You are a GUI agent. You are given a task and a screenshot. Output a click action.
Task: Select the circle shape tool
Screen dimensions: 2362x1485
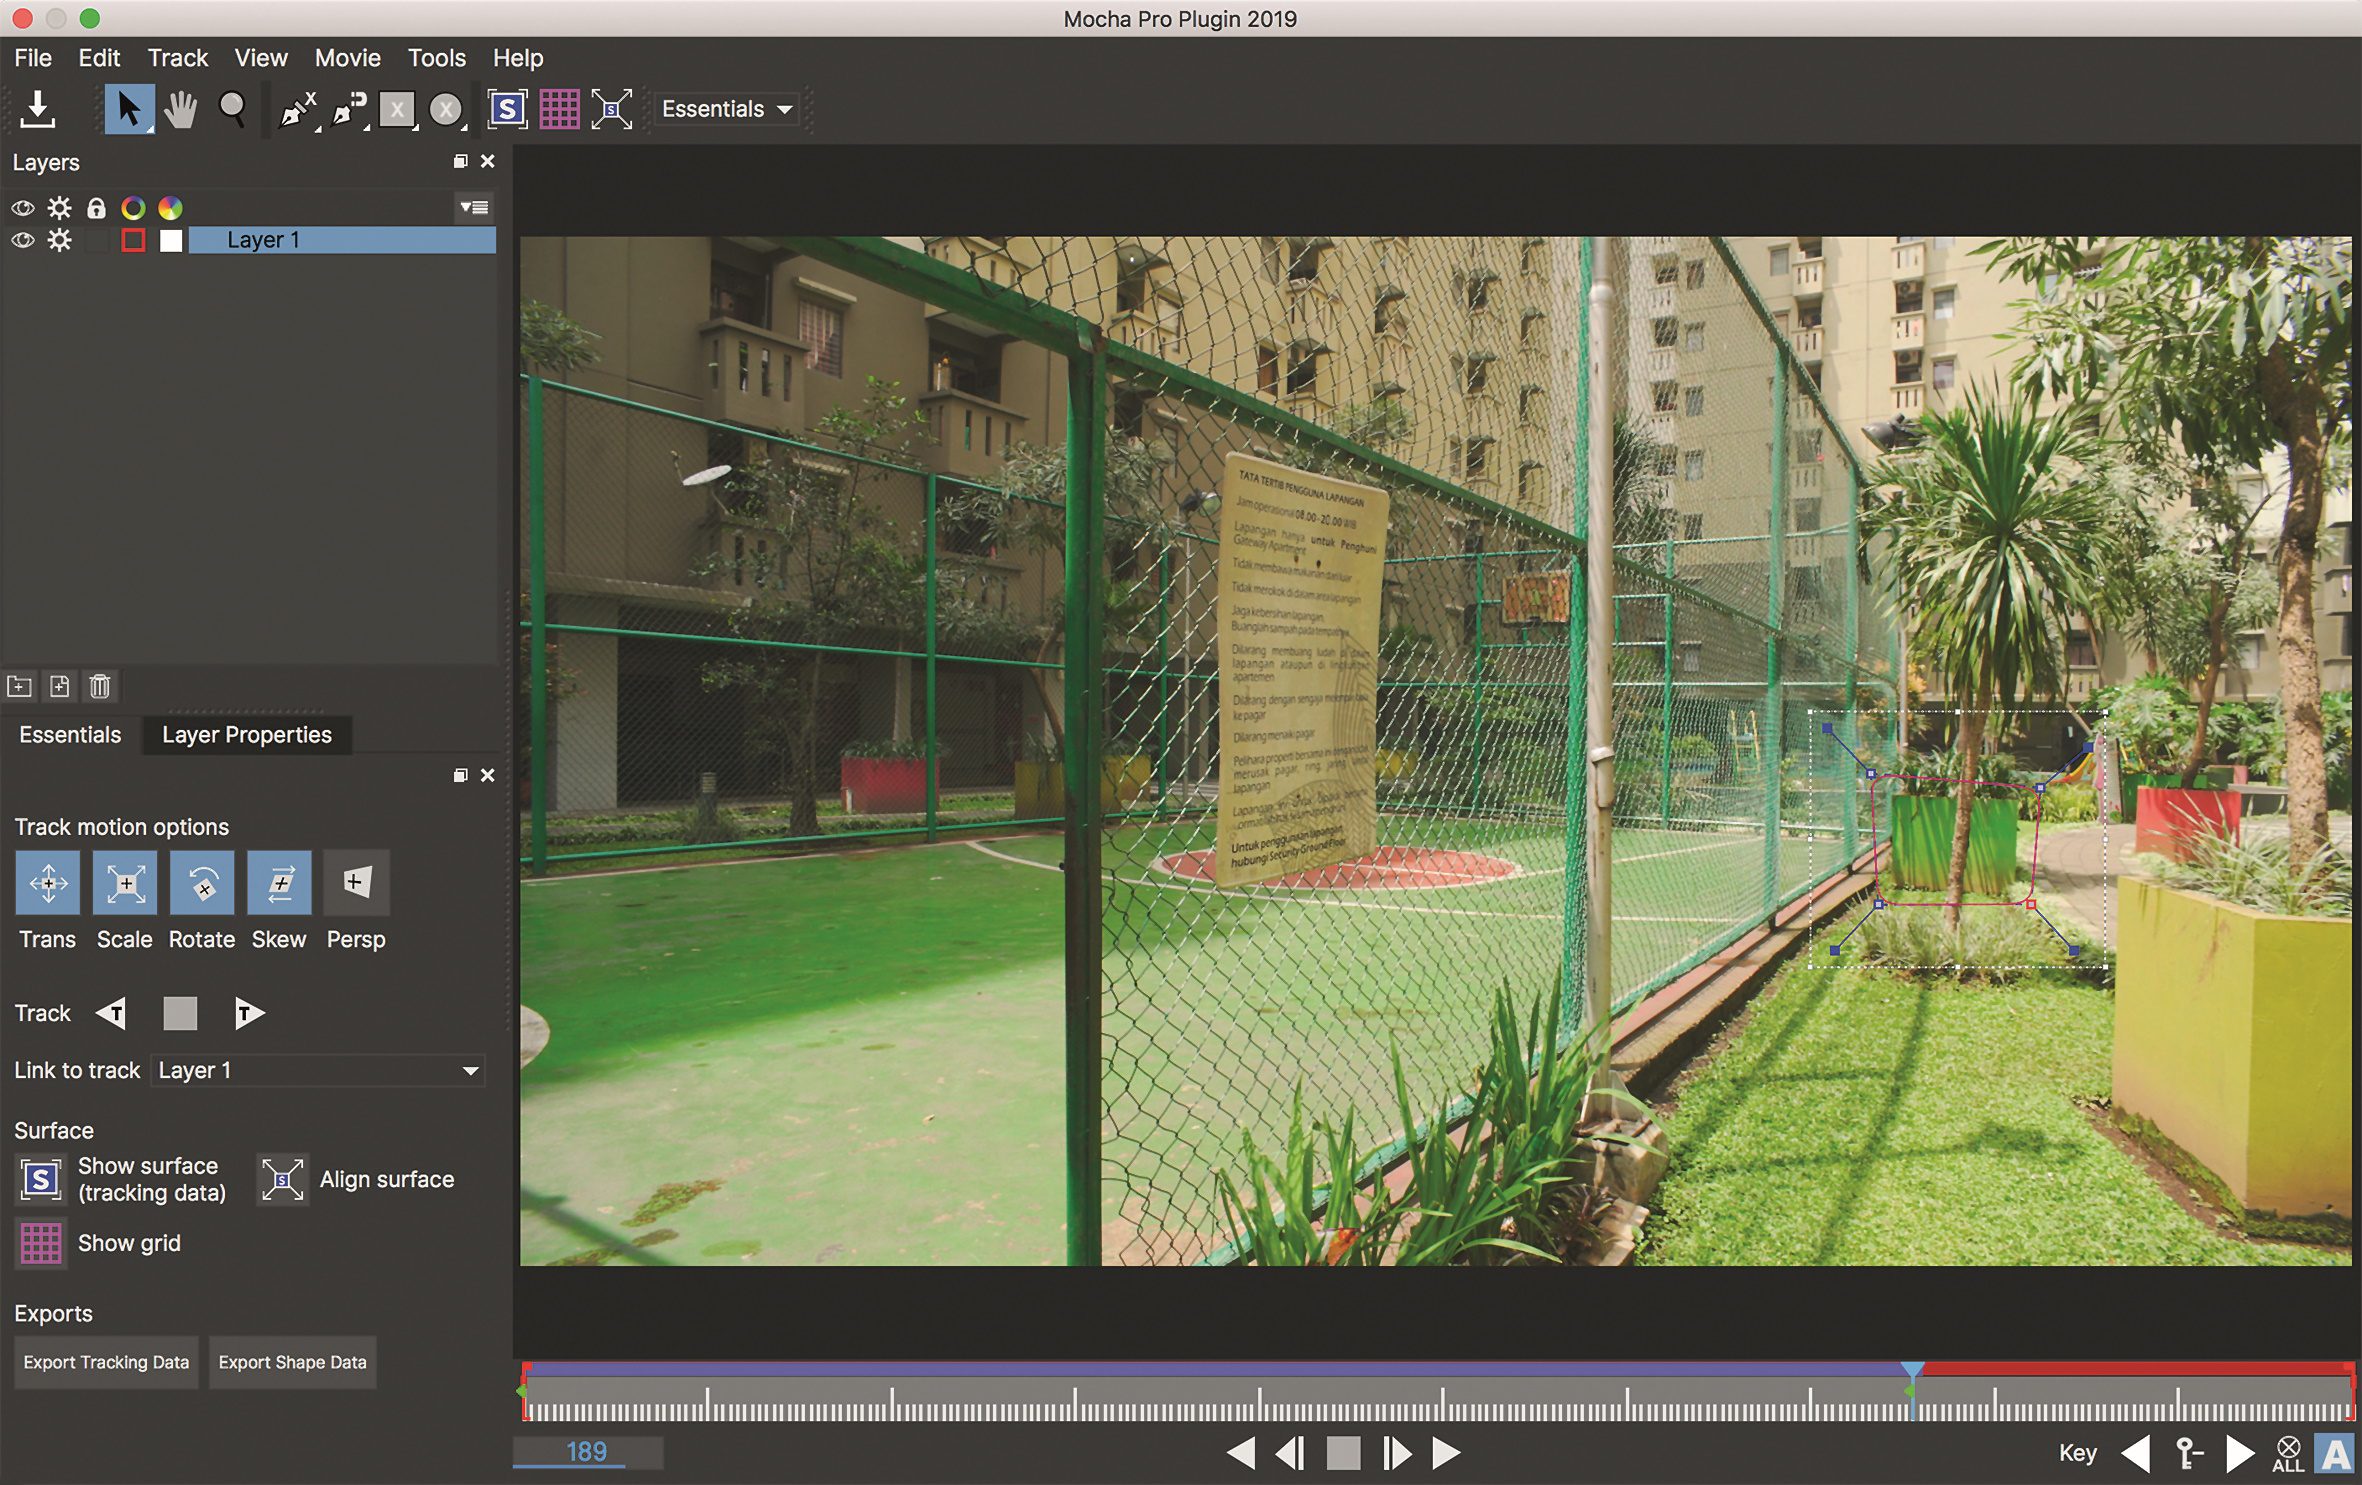447,110
